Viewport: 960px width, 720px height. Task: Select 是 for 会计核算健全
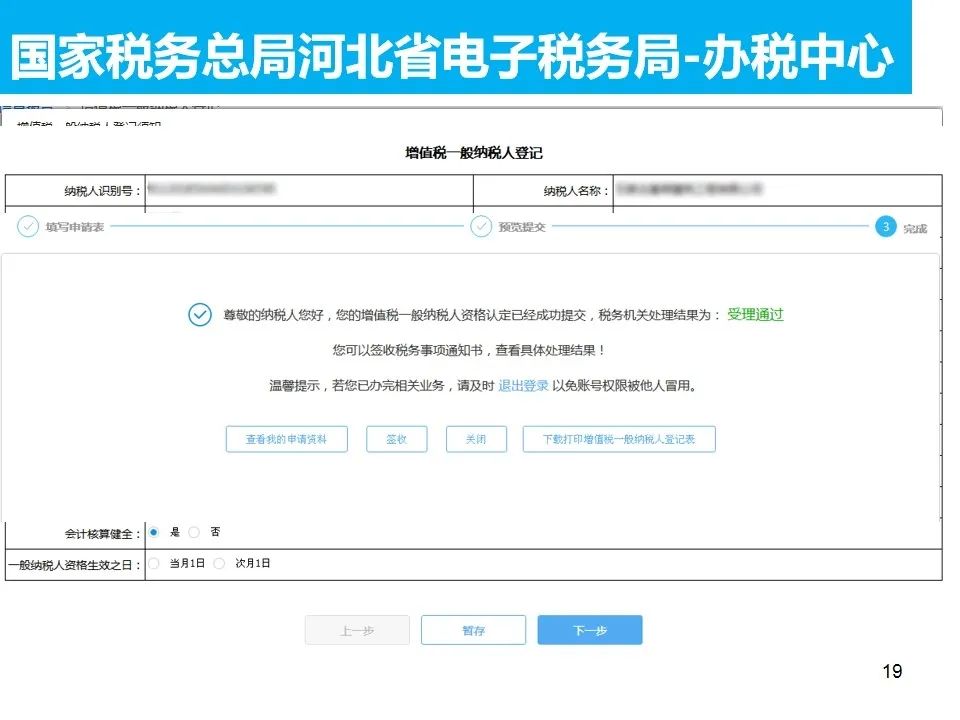click(154, 532)
